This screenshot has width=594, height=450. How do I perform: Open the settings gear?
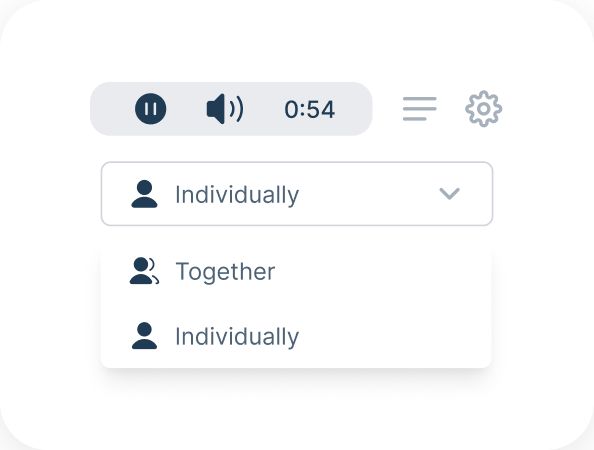[483, 109]
